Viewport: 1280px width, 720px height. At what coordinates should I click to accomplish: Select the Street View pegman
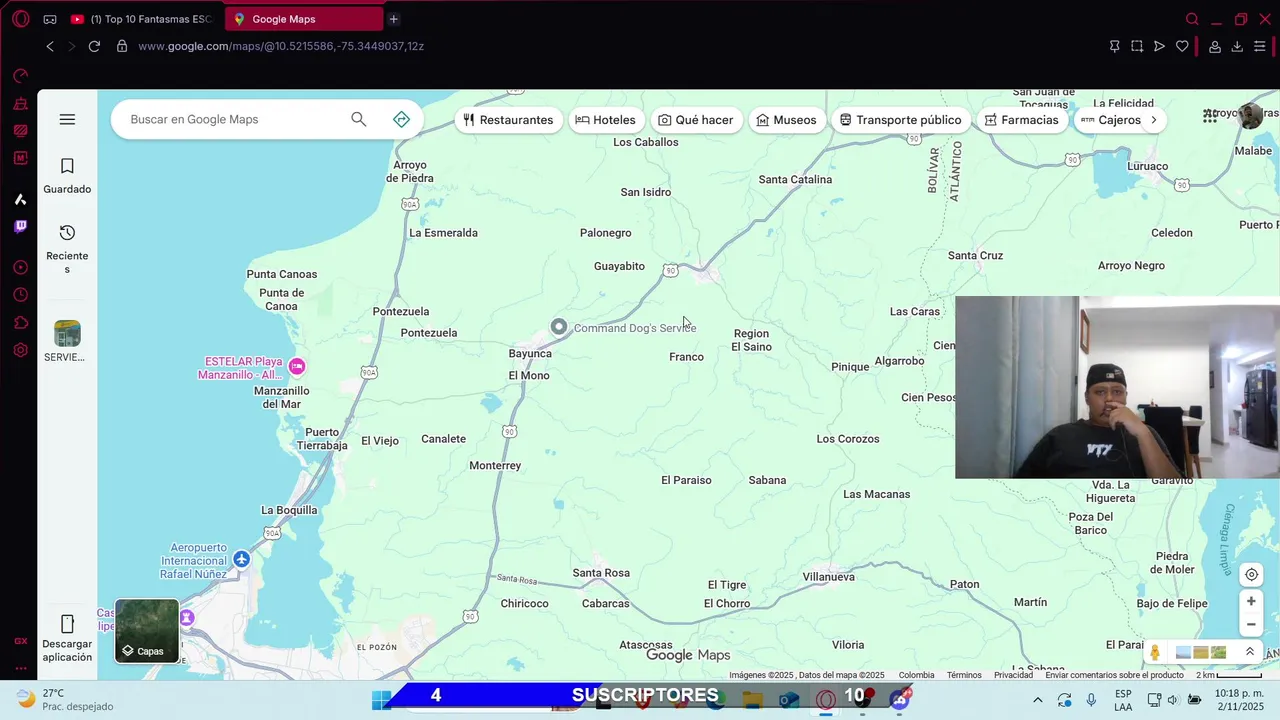tap(1155, 652)
